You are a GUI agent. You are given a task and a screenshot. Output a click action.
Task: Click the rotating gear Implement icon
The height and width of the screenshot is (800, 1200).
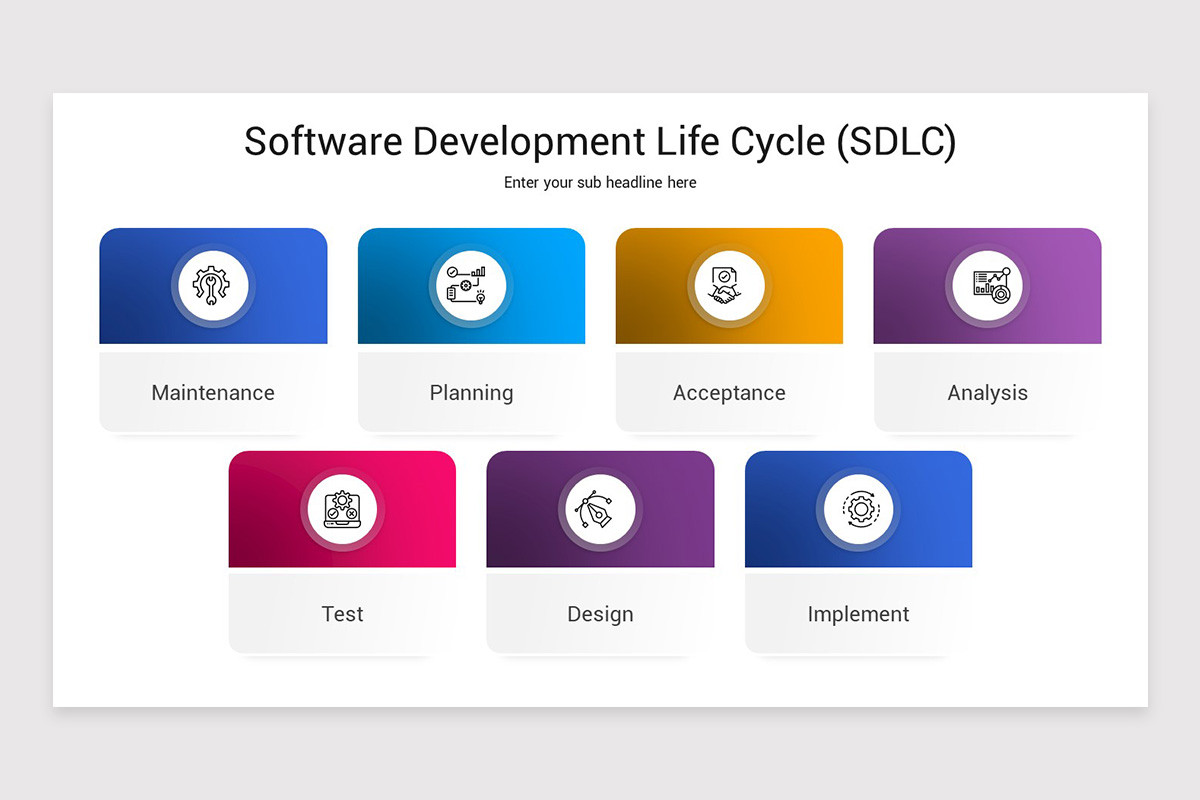pyautogui.click(x=858, y=508)
